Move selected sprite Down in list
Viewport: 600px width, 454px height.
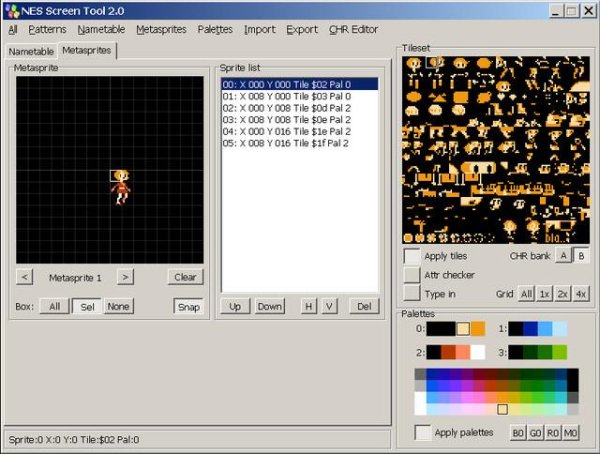(269, 306)
